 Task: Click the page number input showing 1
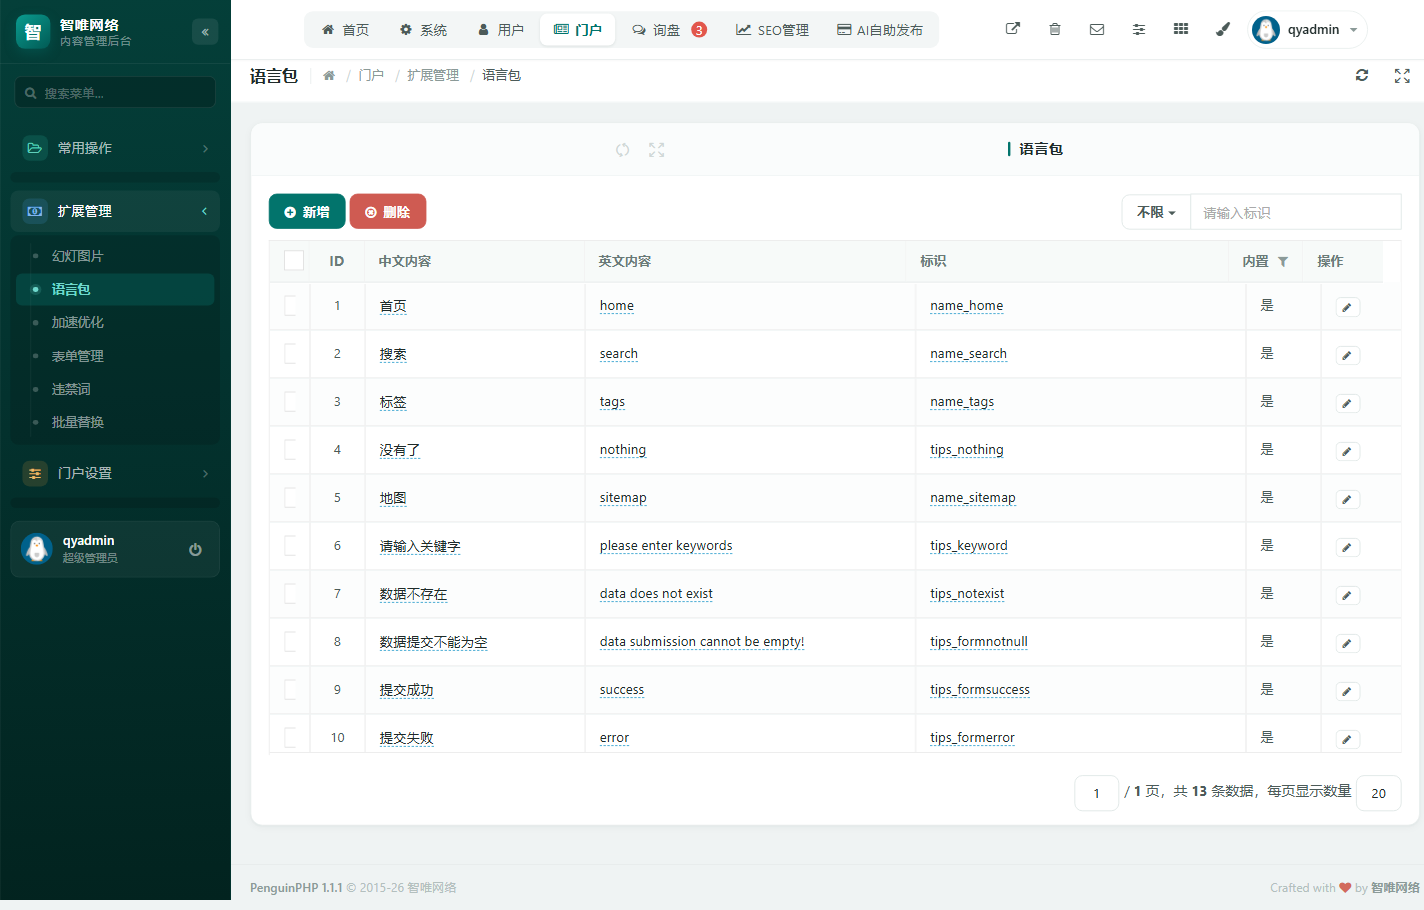[x=1096, y=793]
